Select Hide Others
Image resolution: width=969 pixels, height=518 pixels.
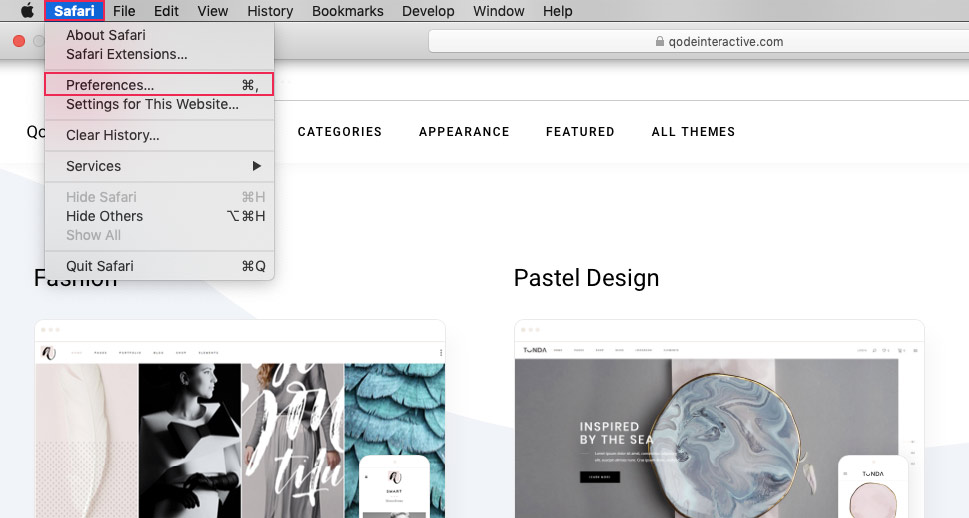(159, 216)
